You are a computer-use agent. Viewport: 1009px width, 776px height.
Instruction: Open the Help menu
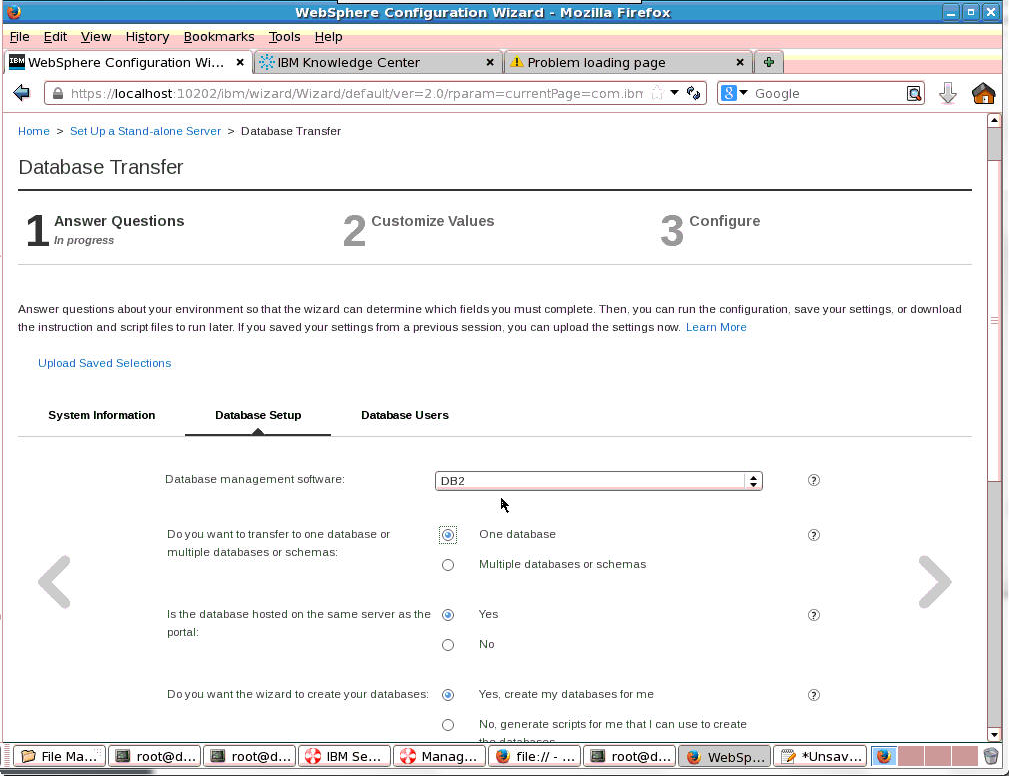(x=328, y=37)
